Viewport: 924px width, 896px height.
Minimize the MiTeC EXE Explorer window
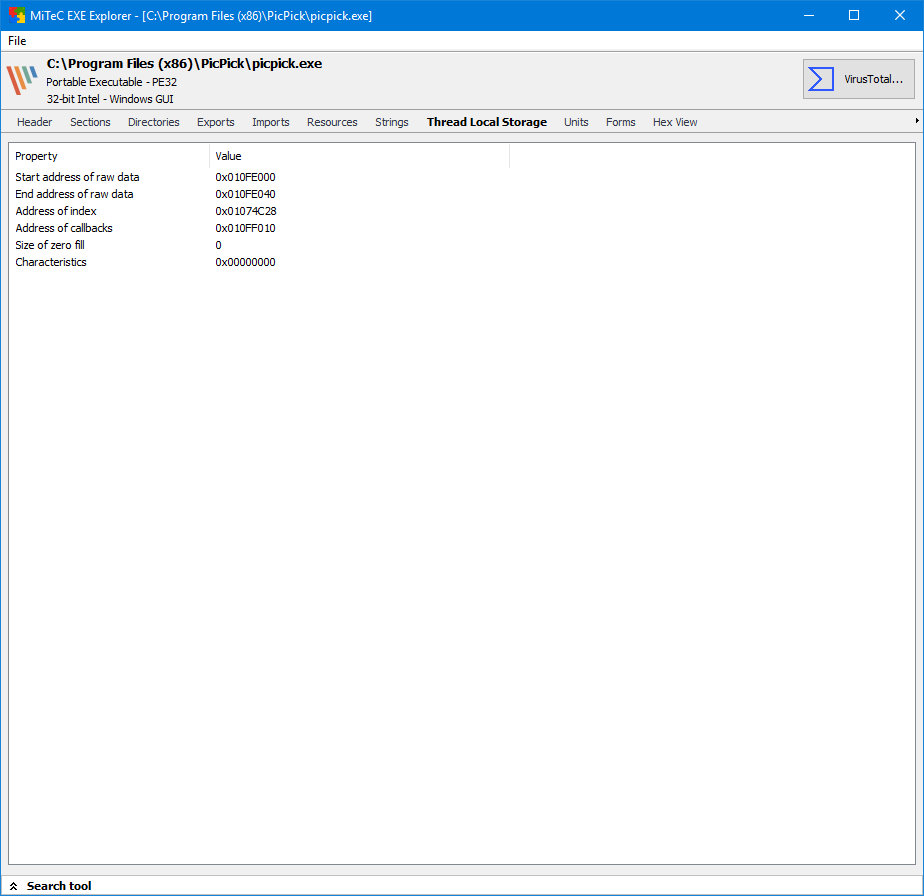click(808, 15)
